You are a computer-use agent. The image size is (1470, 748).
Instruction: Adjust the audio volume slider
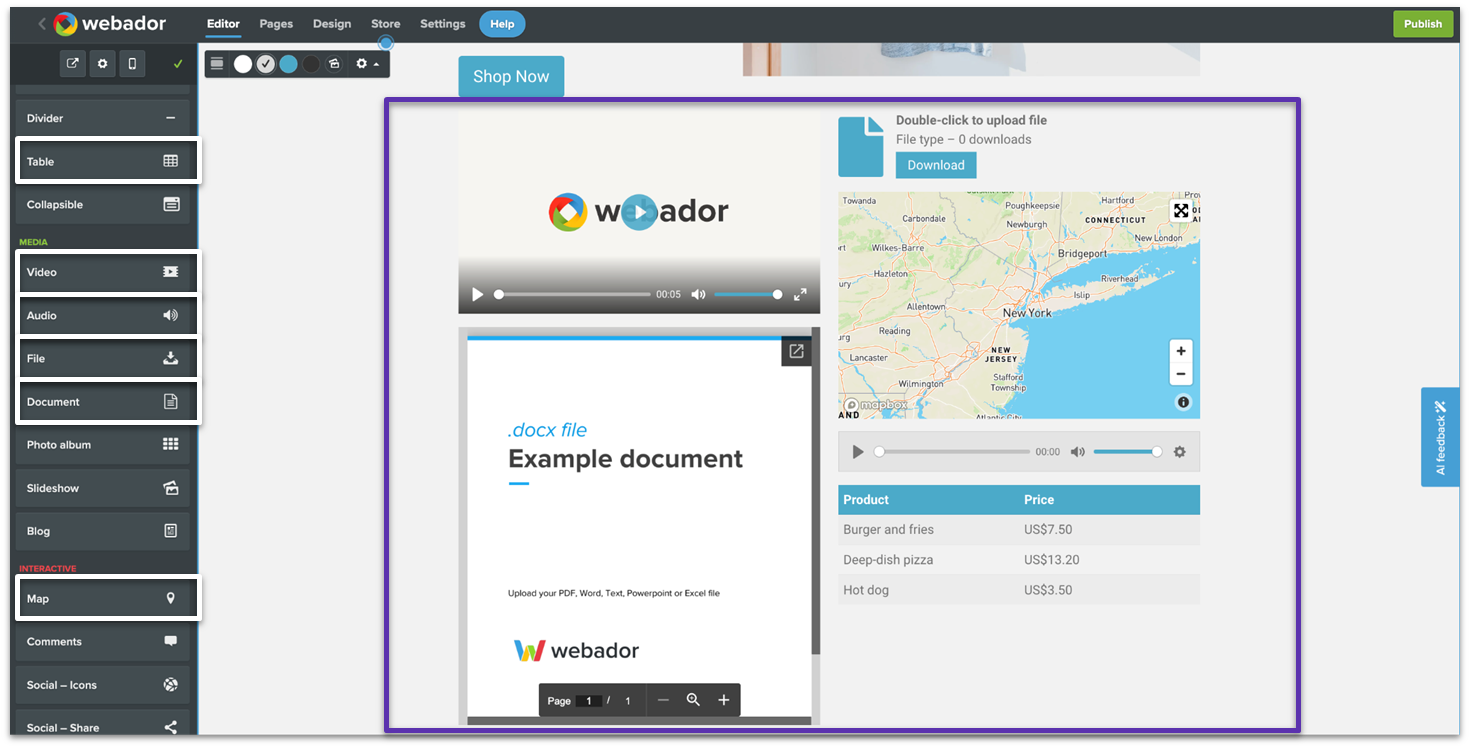[1128, 452]
